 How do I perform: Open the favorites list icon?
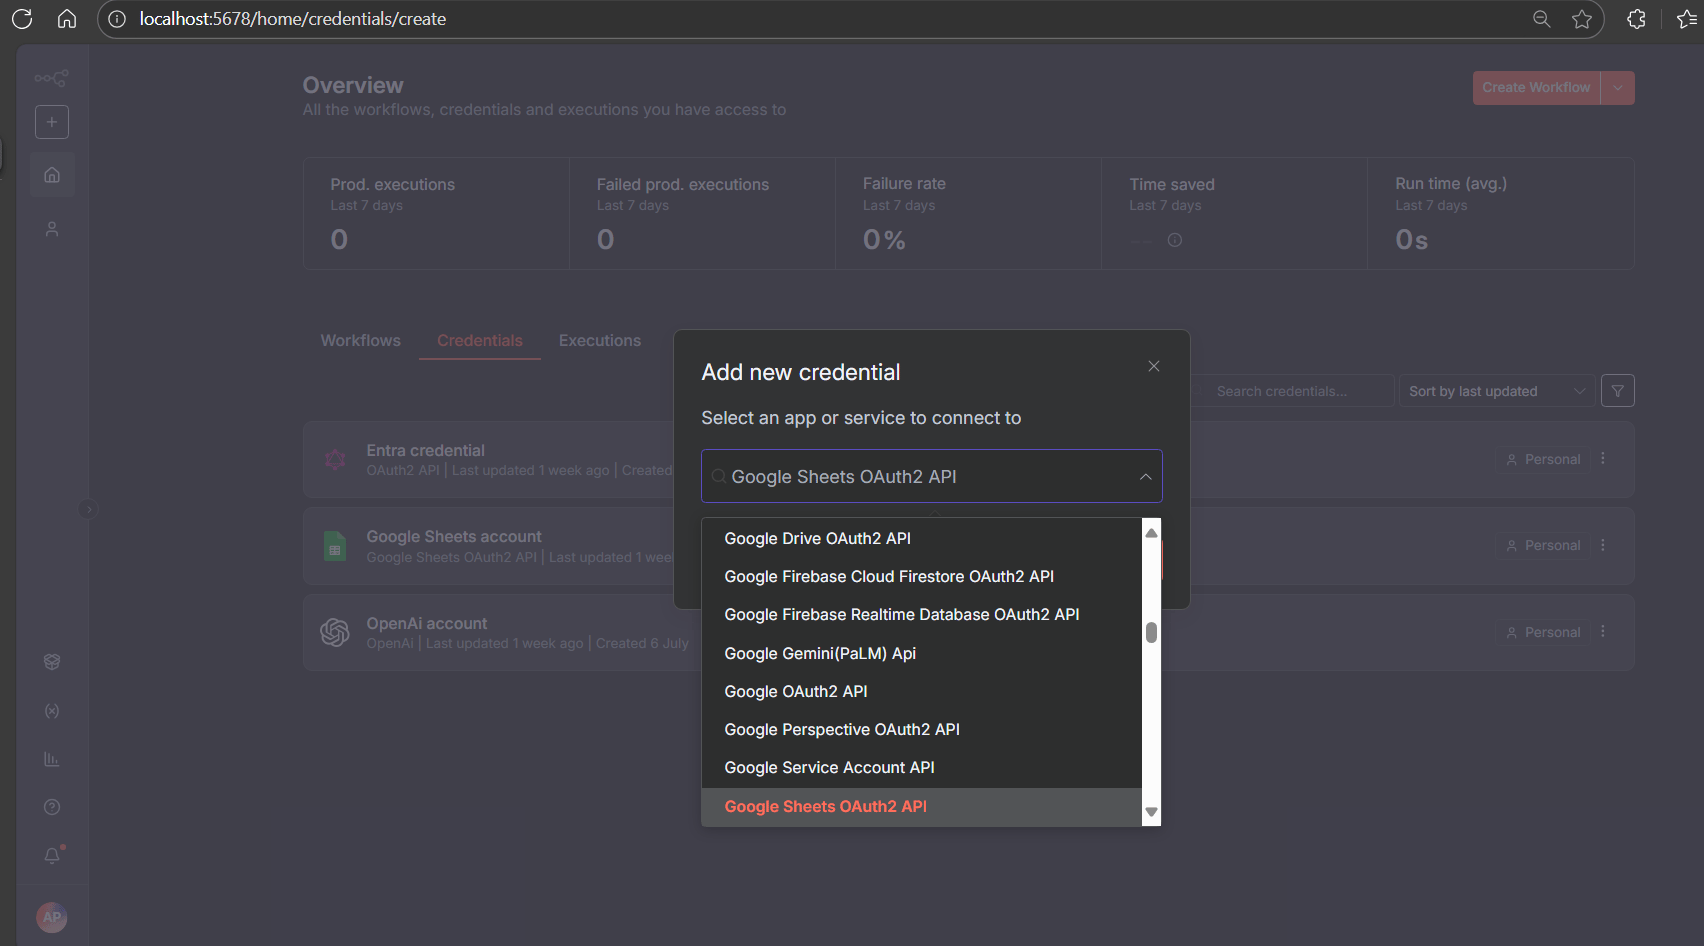(1687, 19)
